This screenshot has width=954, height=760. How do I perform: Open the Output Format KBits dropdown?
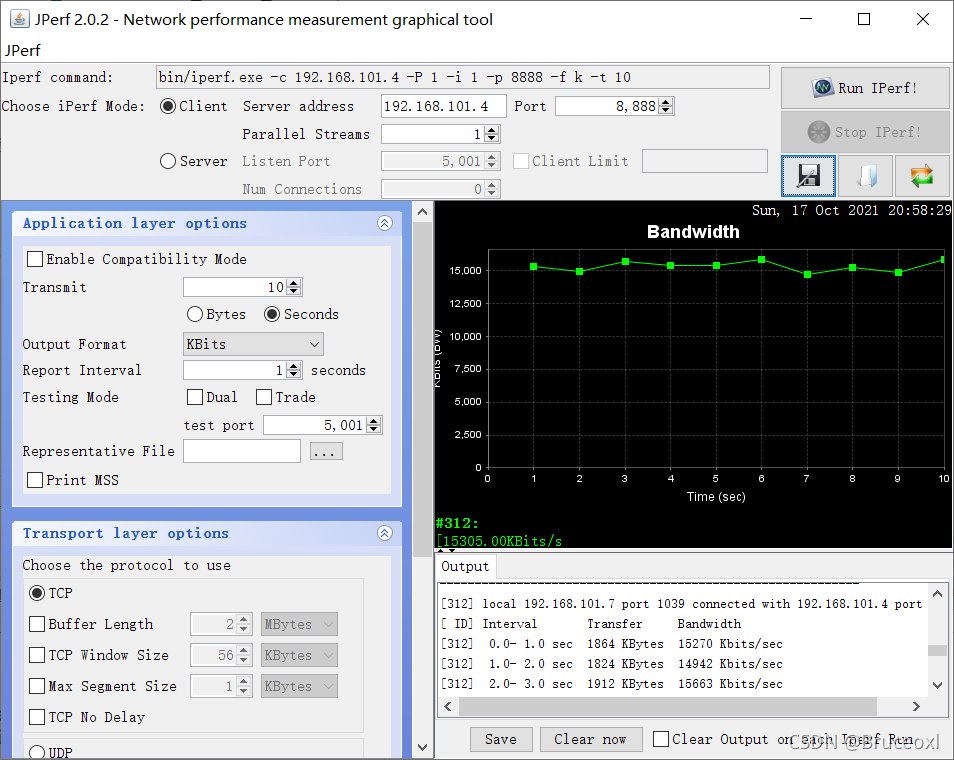click(253, 344)
